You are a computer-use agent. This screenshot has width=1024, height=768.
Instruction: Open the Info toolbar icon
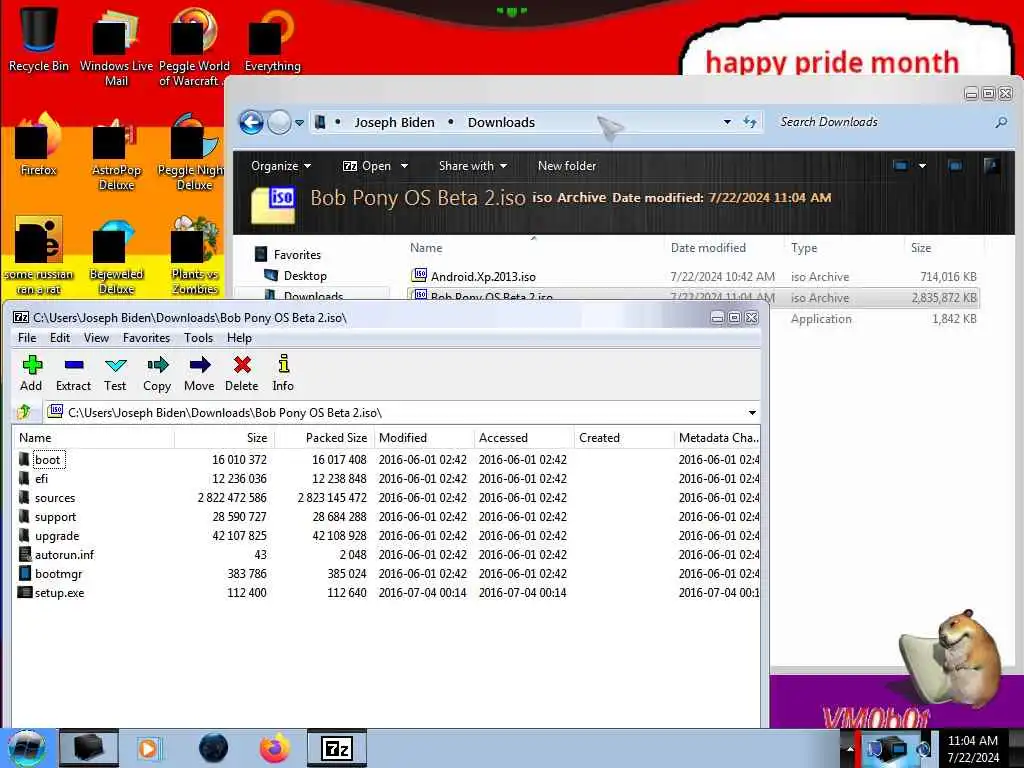pos(283,373)
